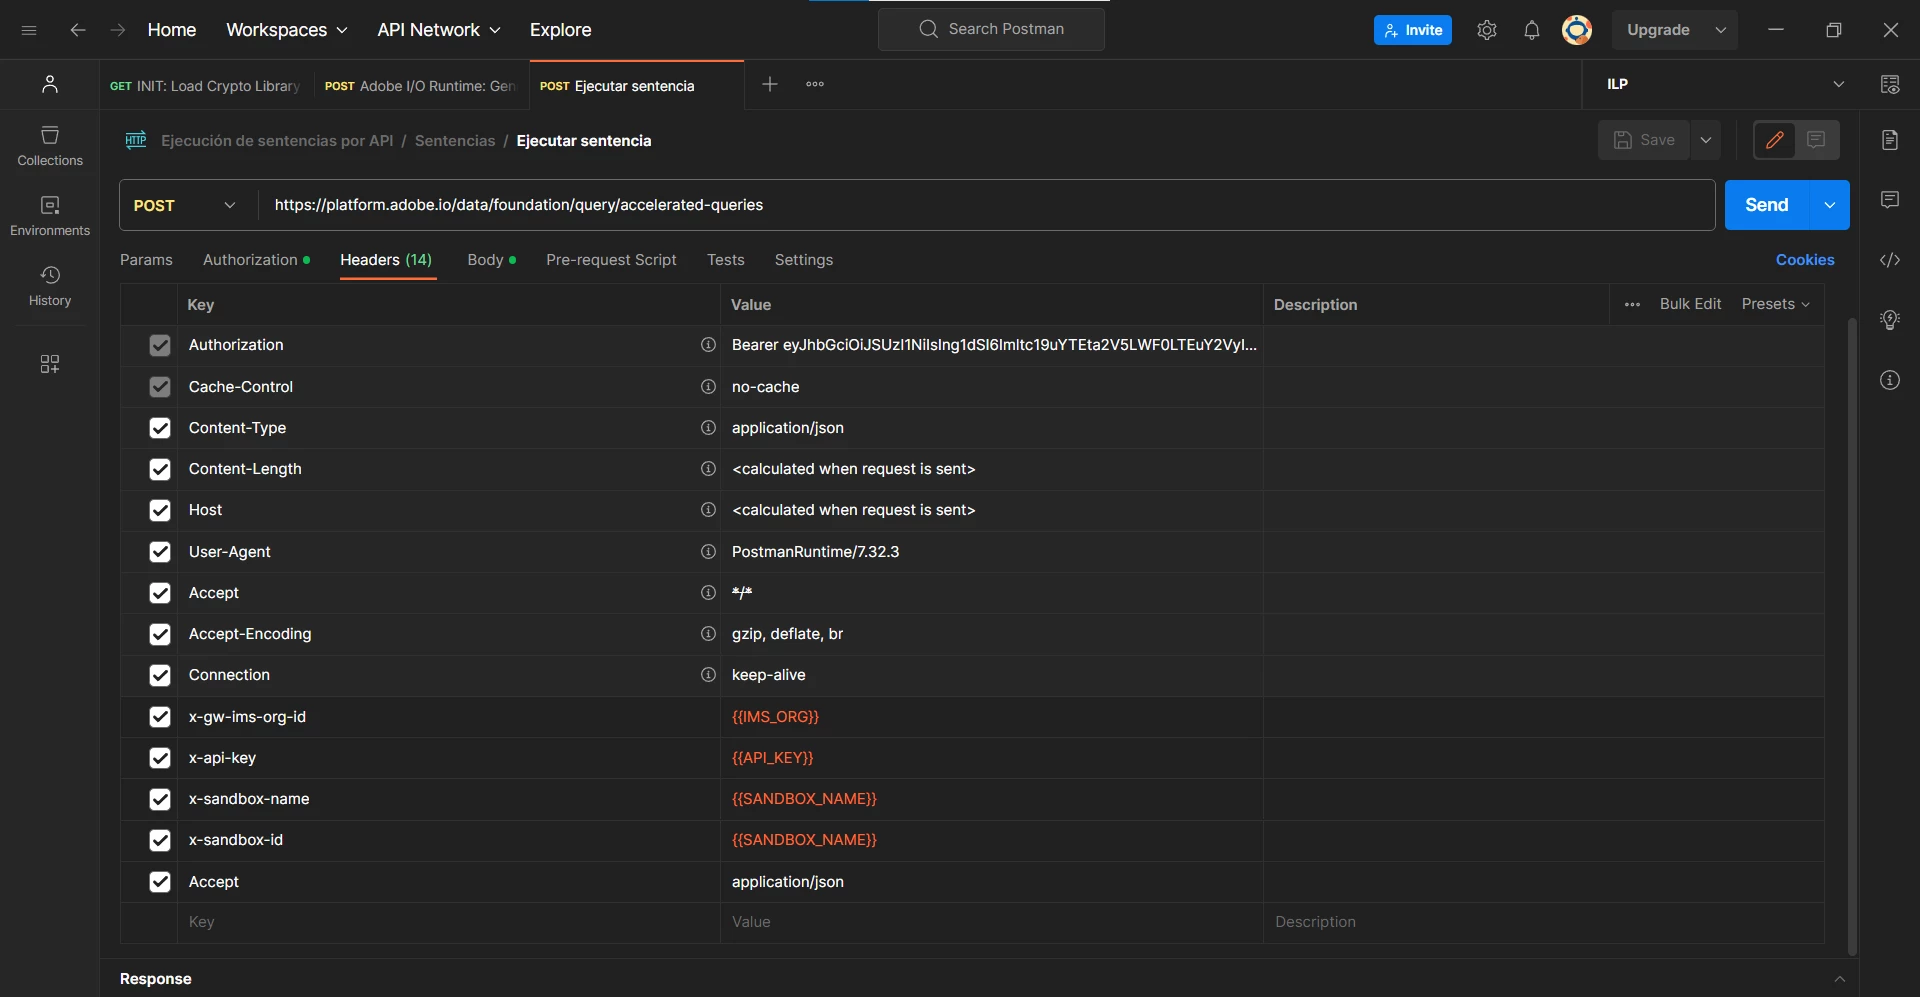Open headers table ellipsis options
Image resolution: width=1920 pixels, height=997 pixels.
coord(1632,304)
